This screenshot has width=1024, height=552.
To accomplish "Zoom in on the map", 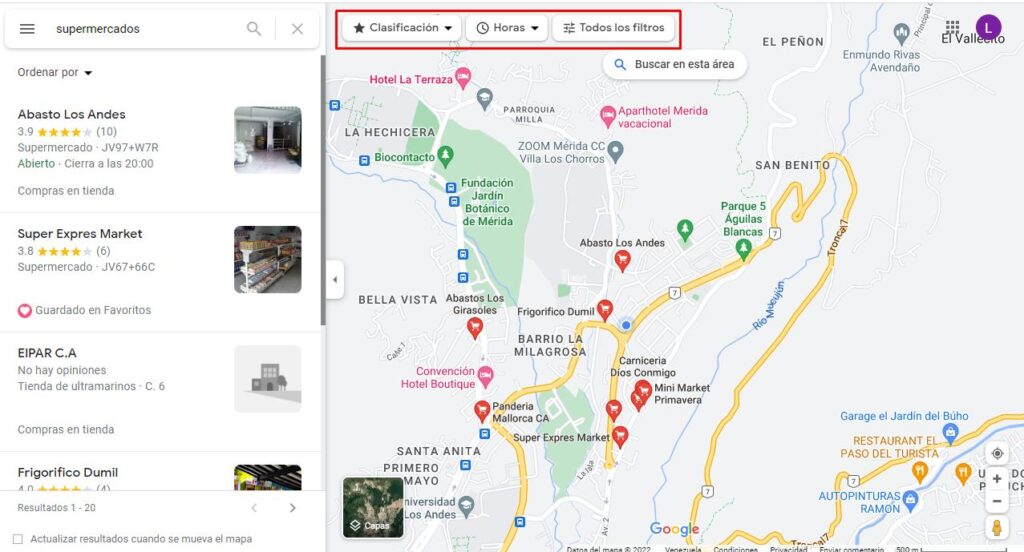I will coord(996,479).
